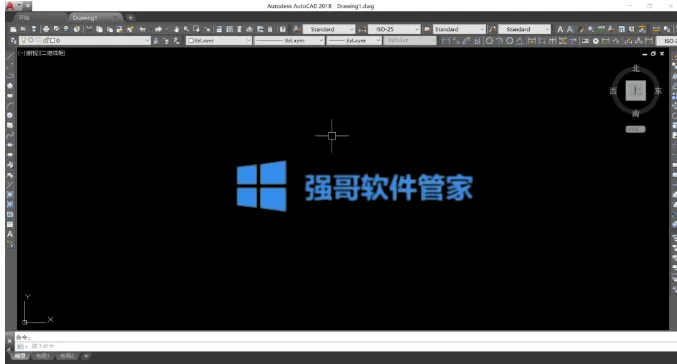Screen dimensions: 677x364
Task: Switch to the 布局1 layout tab
Action: tap(43, 356)
